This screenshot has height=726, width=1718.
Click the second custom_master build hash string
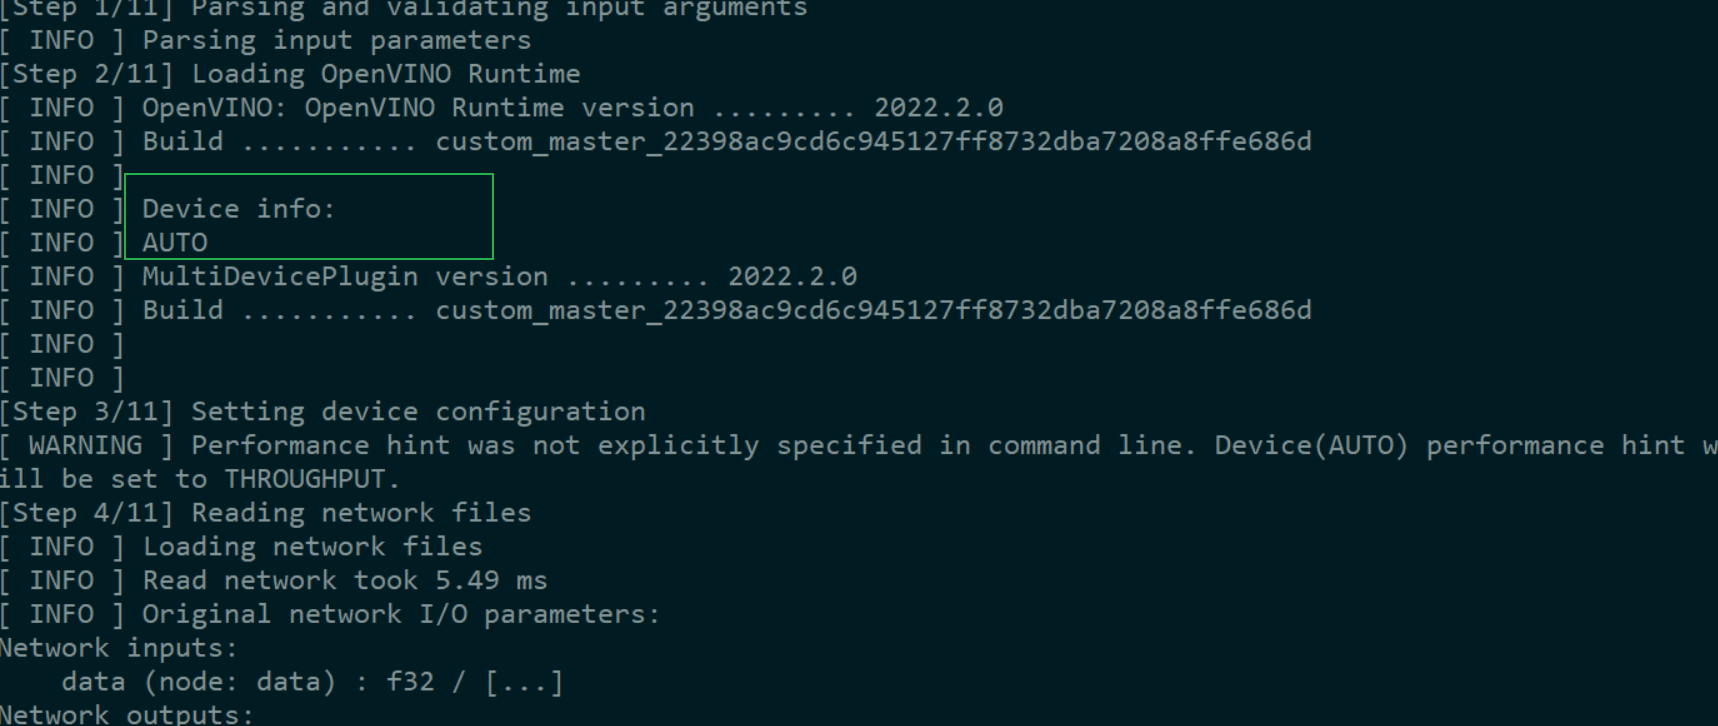point(873,311)
